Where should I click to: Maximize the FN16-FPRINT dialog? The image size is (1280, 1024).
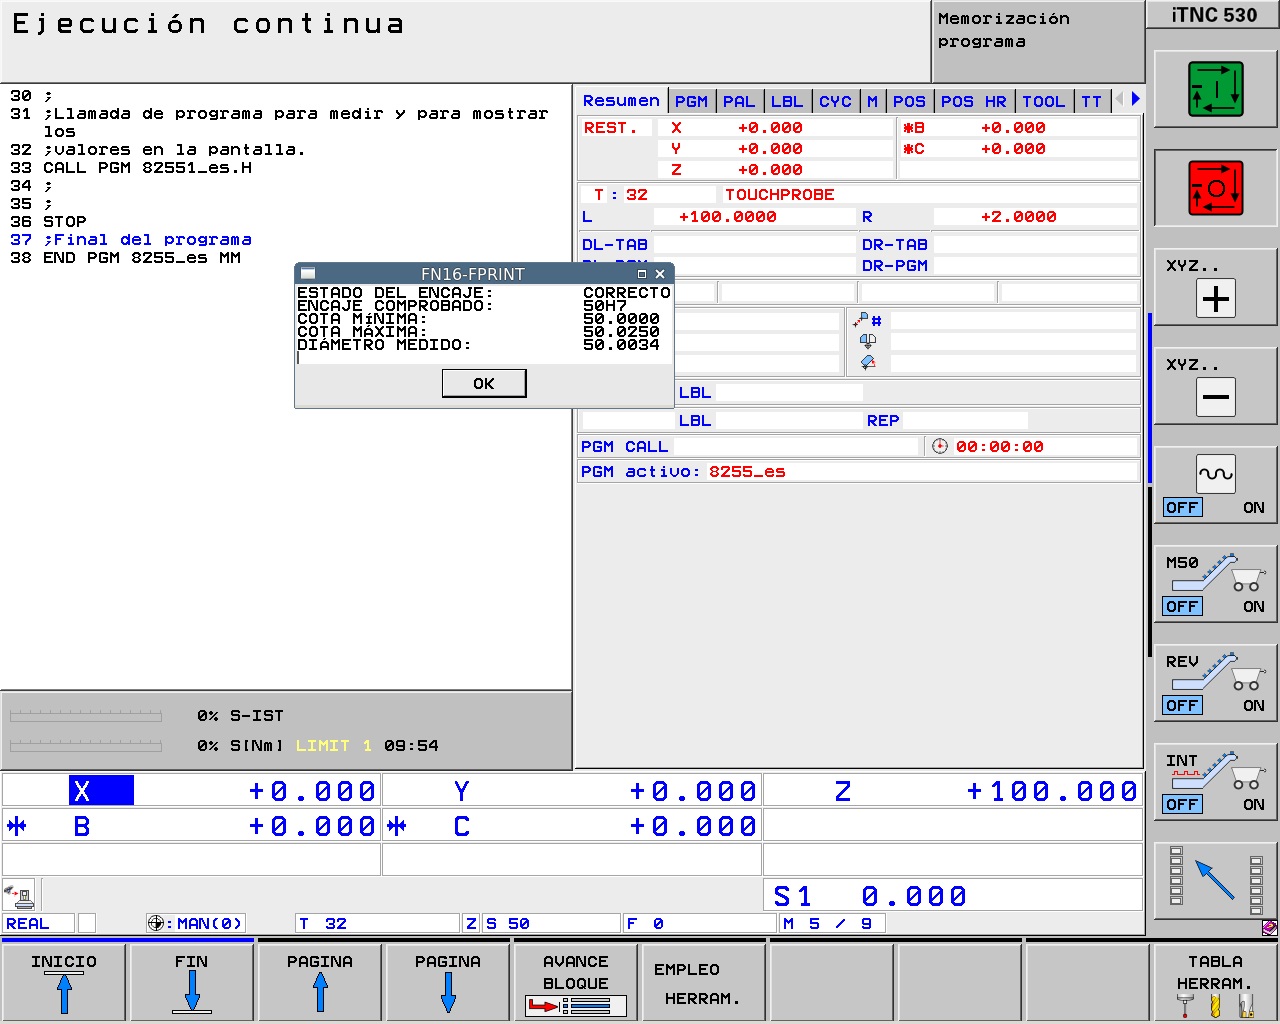pyautogui.click(x=642, y=273)
